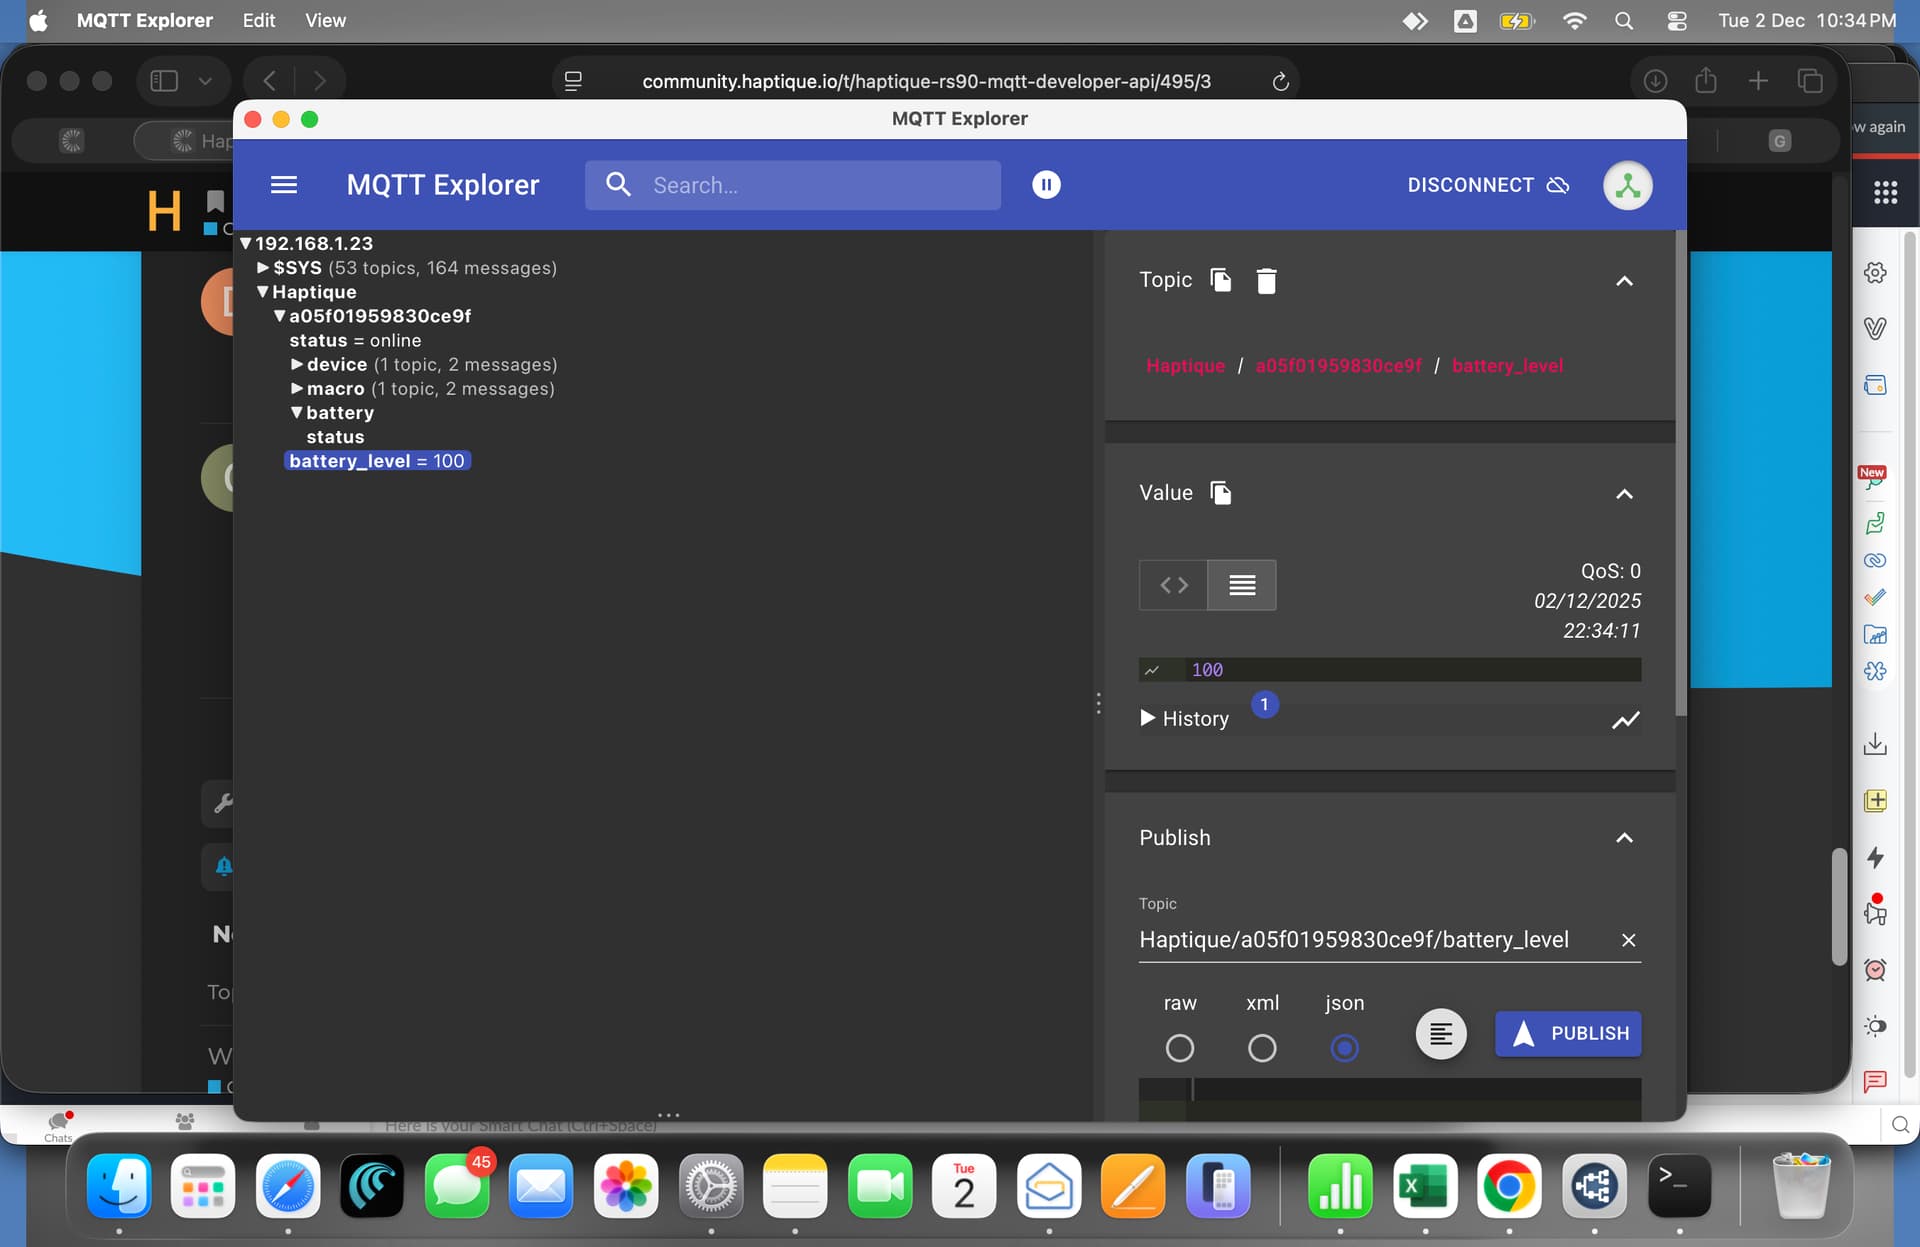Open the Edit menu in the menu bar
Image resolution: width=1920 pixels, height=1247 pixels.
(x=258, y=20)
